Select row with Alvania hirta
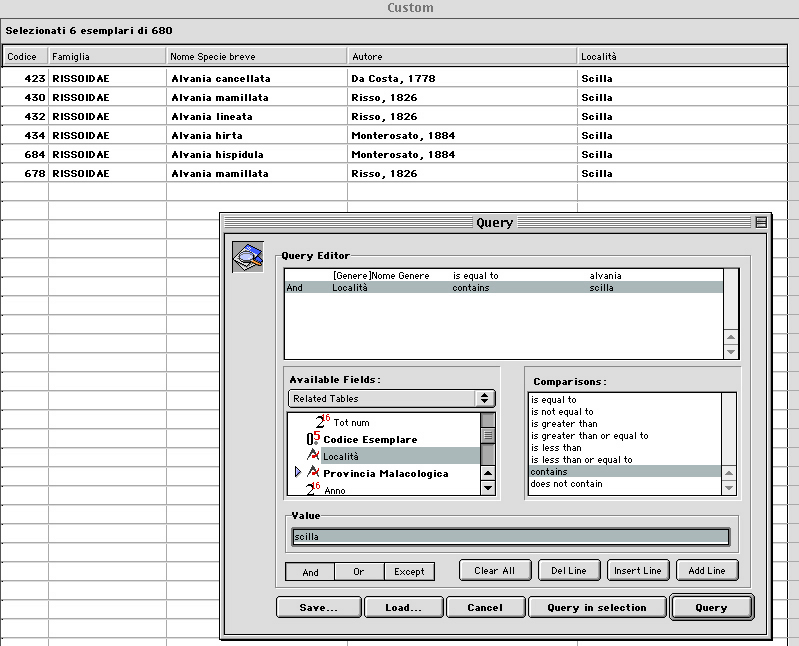The width and height of the screenshot is (799, 646). 394,135
